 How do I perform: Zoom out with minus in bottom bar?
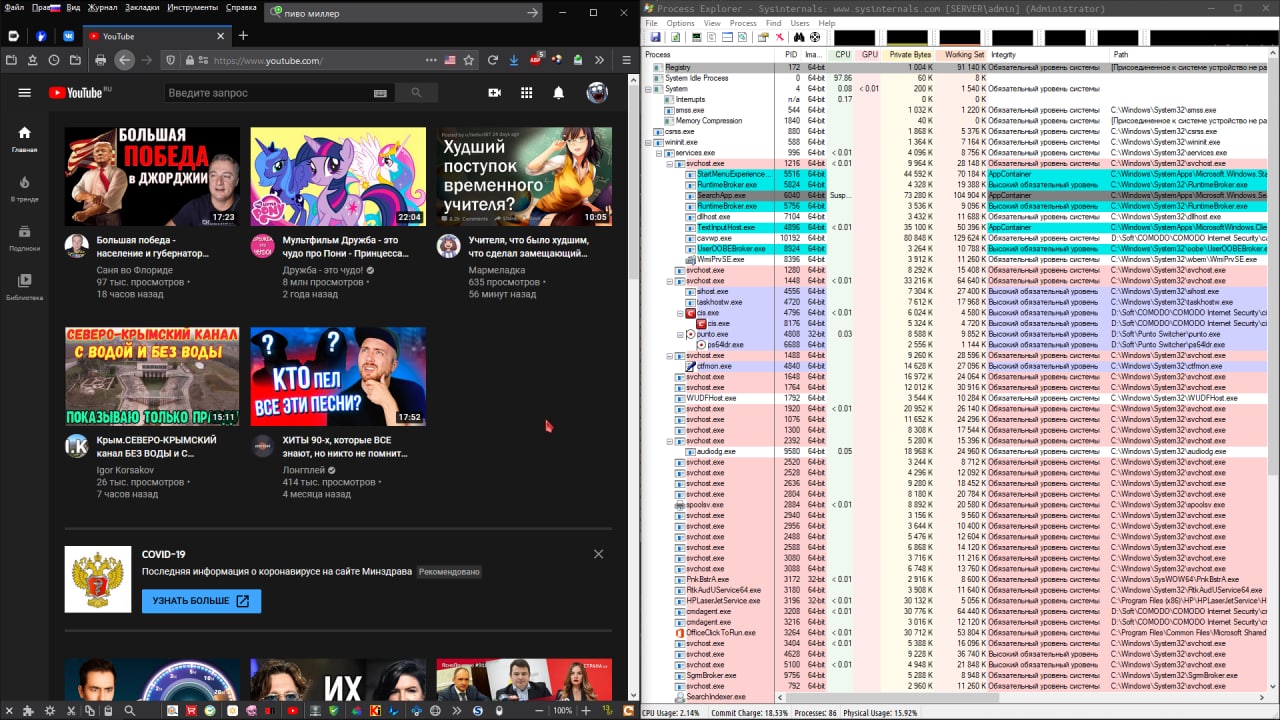click(x=539, y=710)
